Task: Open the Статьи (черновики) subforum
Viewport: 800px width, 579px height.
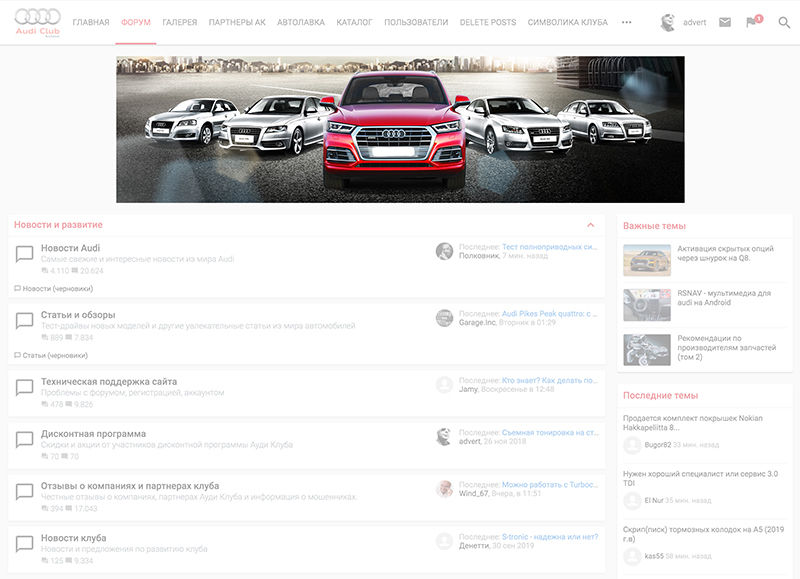Action: point(55,356)
